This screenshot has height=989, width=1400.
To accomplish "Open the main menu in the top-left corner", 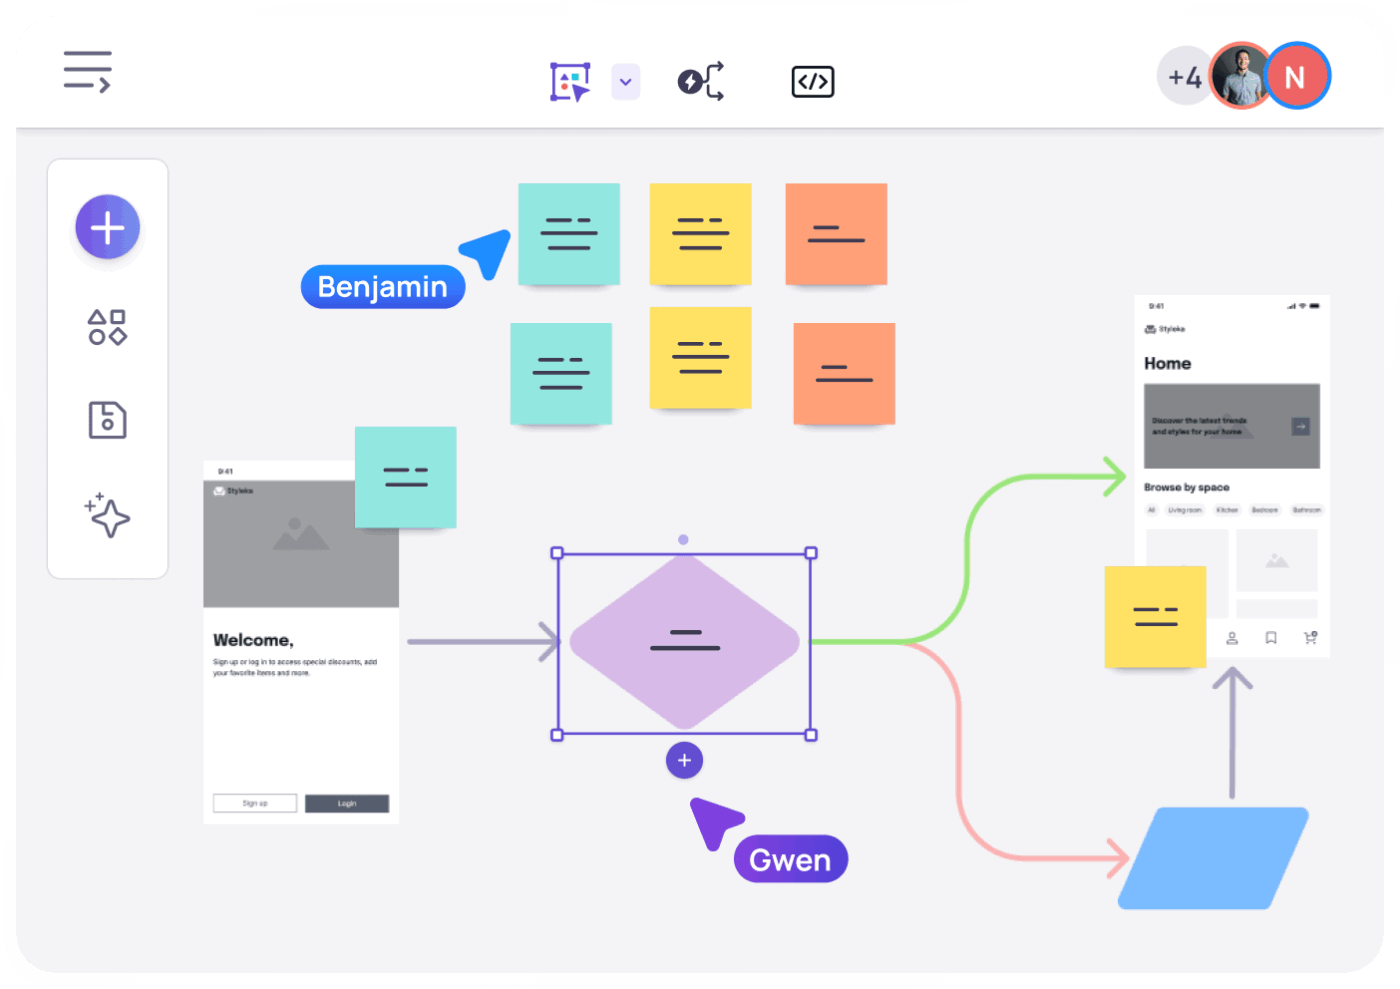I will point(87,71).
